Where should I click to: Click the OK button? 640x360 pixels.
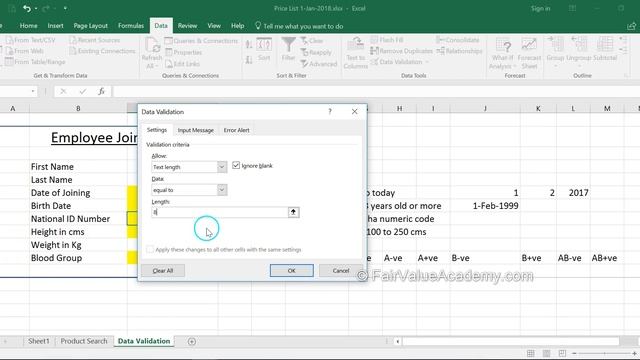click(x=291, y=271)
